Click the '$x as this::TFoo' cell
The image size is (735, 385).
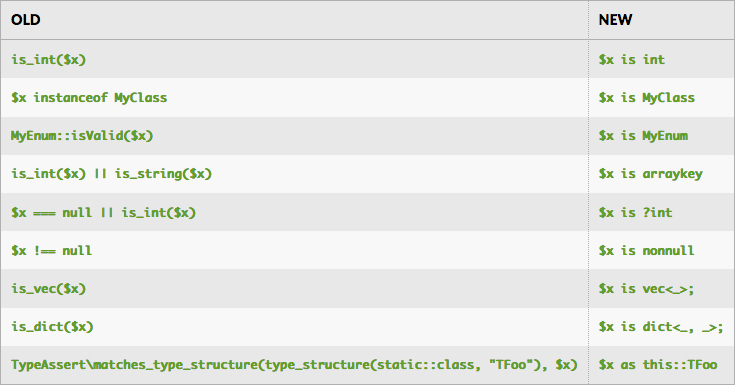pyautogui.click(x=658, y=365)
